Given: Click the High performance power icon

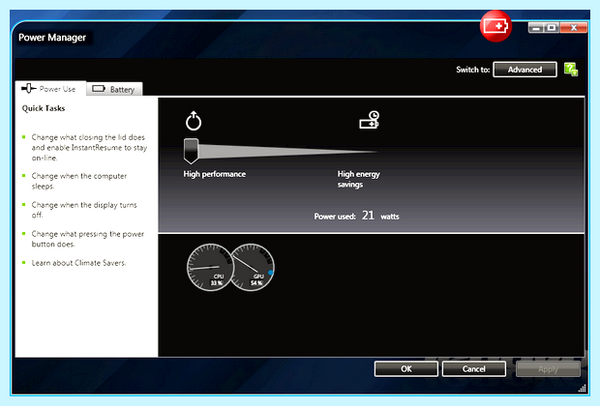Looking at the screenshot, I should coord(193,121).
